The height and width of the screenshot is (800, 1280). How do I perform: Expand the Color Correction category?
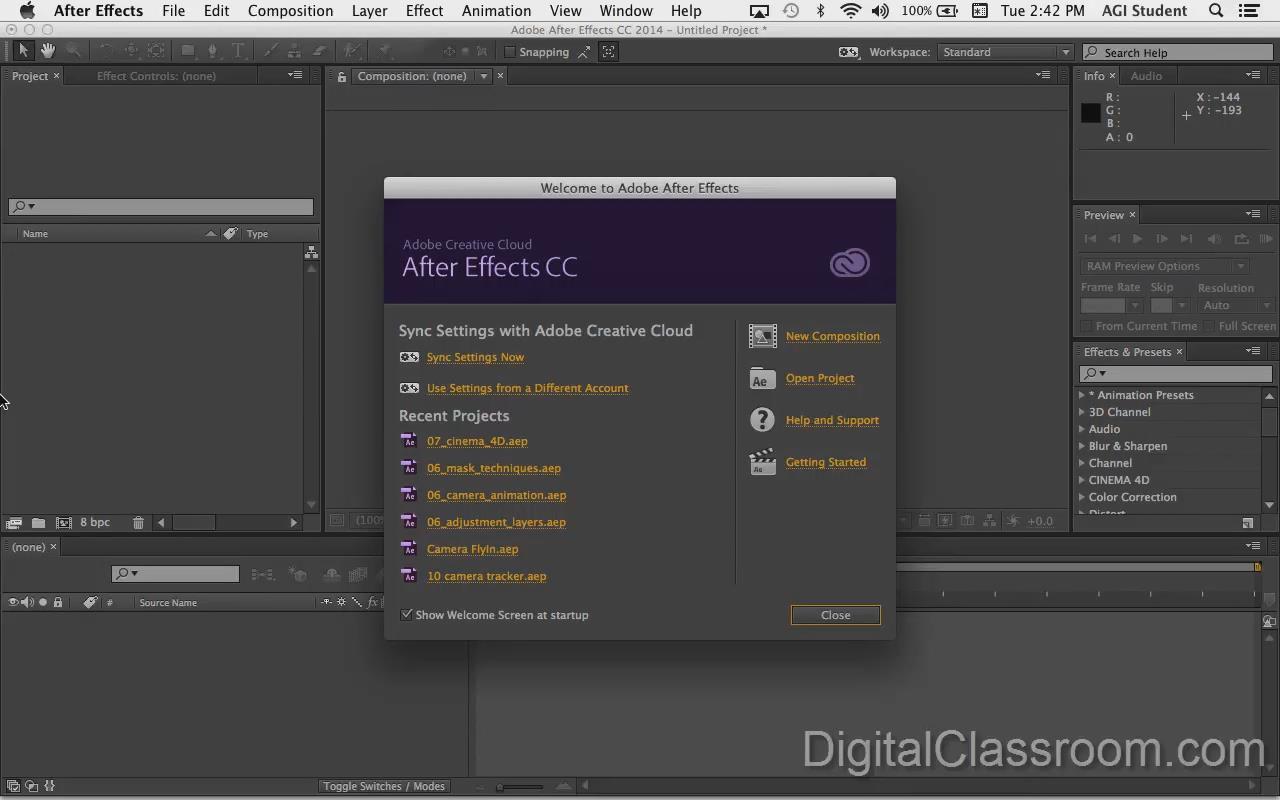(x=1082, y=497)
